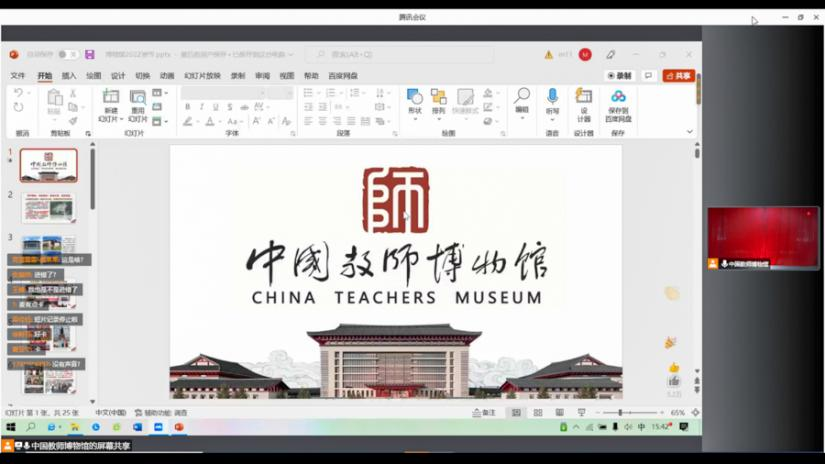Image resolution: width=825 pixels, height=464 pixels.
Task: Click the 新建幻灯片 New Slide icon
Action: 110,98
